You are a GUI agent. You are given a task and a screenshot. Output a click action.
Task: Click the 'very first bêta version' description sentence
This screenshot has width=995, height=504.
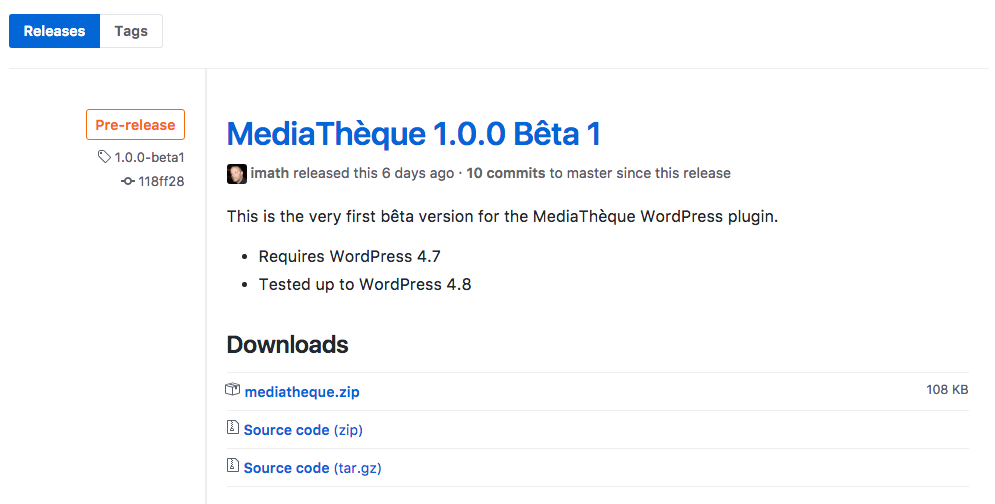[503, 216]
